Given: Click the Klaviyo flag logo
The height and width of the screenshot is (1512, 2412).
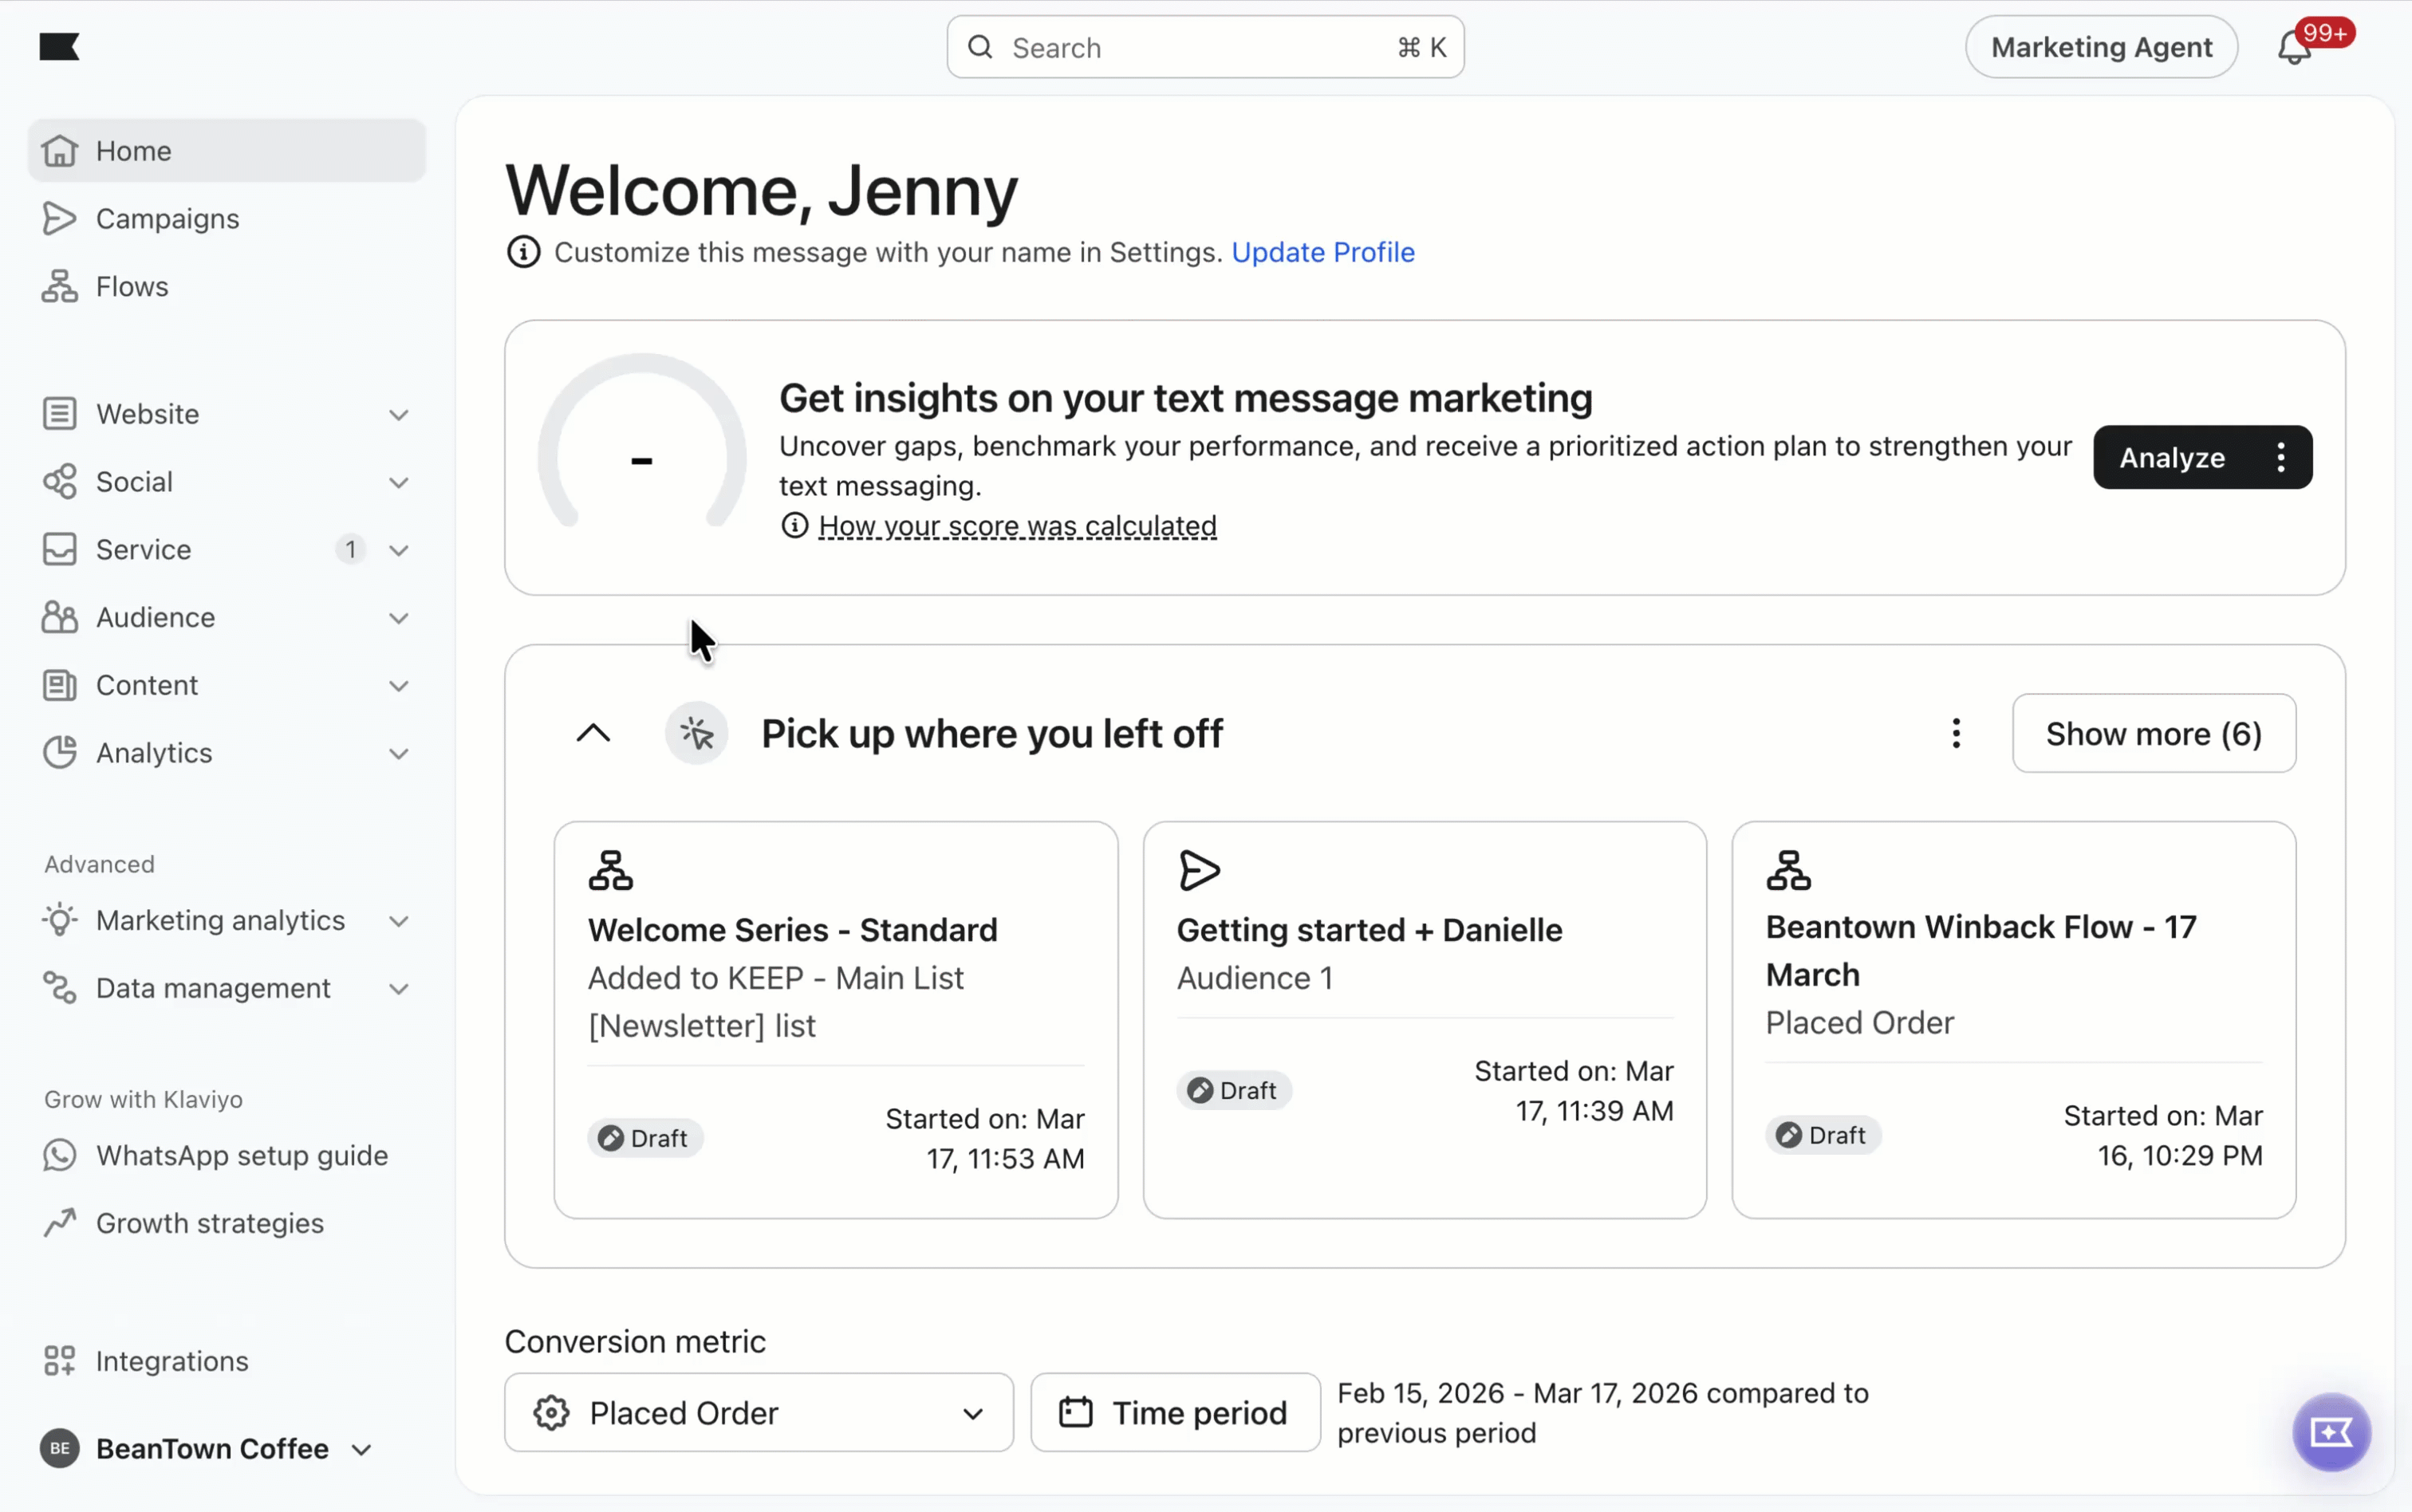Looking at the screenshot, I should click(59, 47).
